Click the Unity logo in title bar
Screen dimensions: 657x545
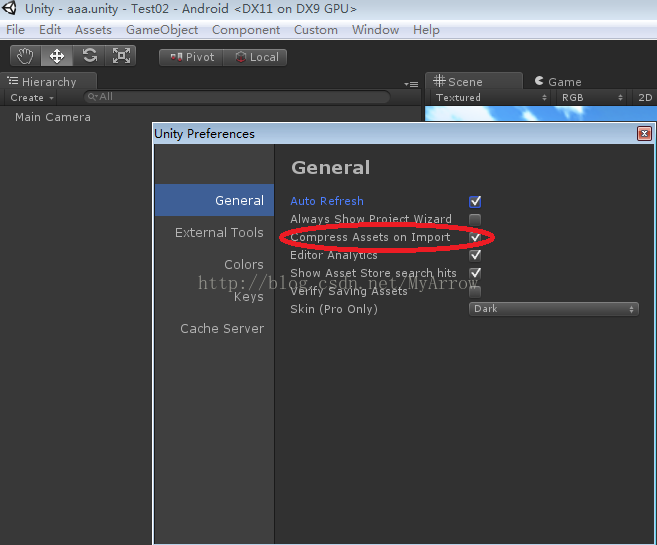pos(9,8)
